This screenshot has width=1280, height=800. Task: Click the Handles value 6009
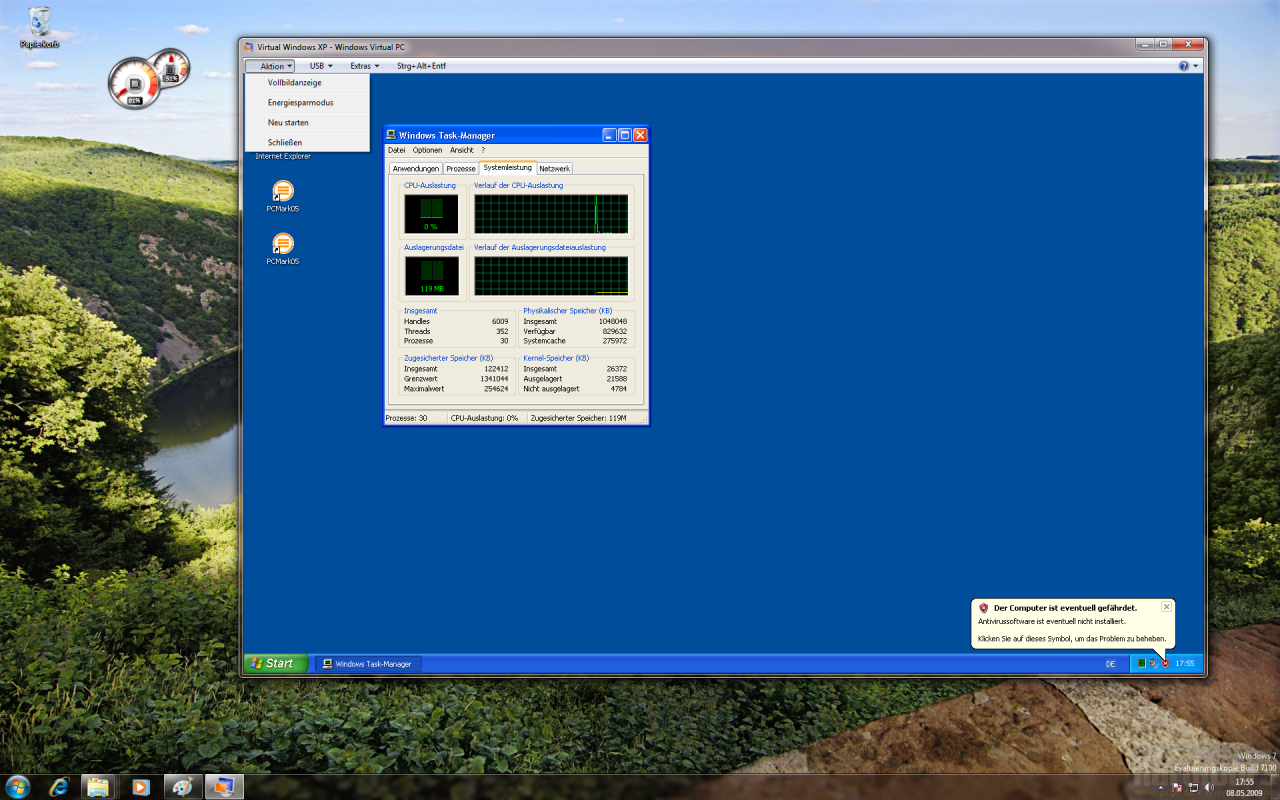tap(500, 321)
